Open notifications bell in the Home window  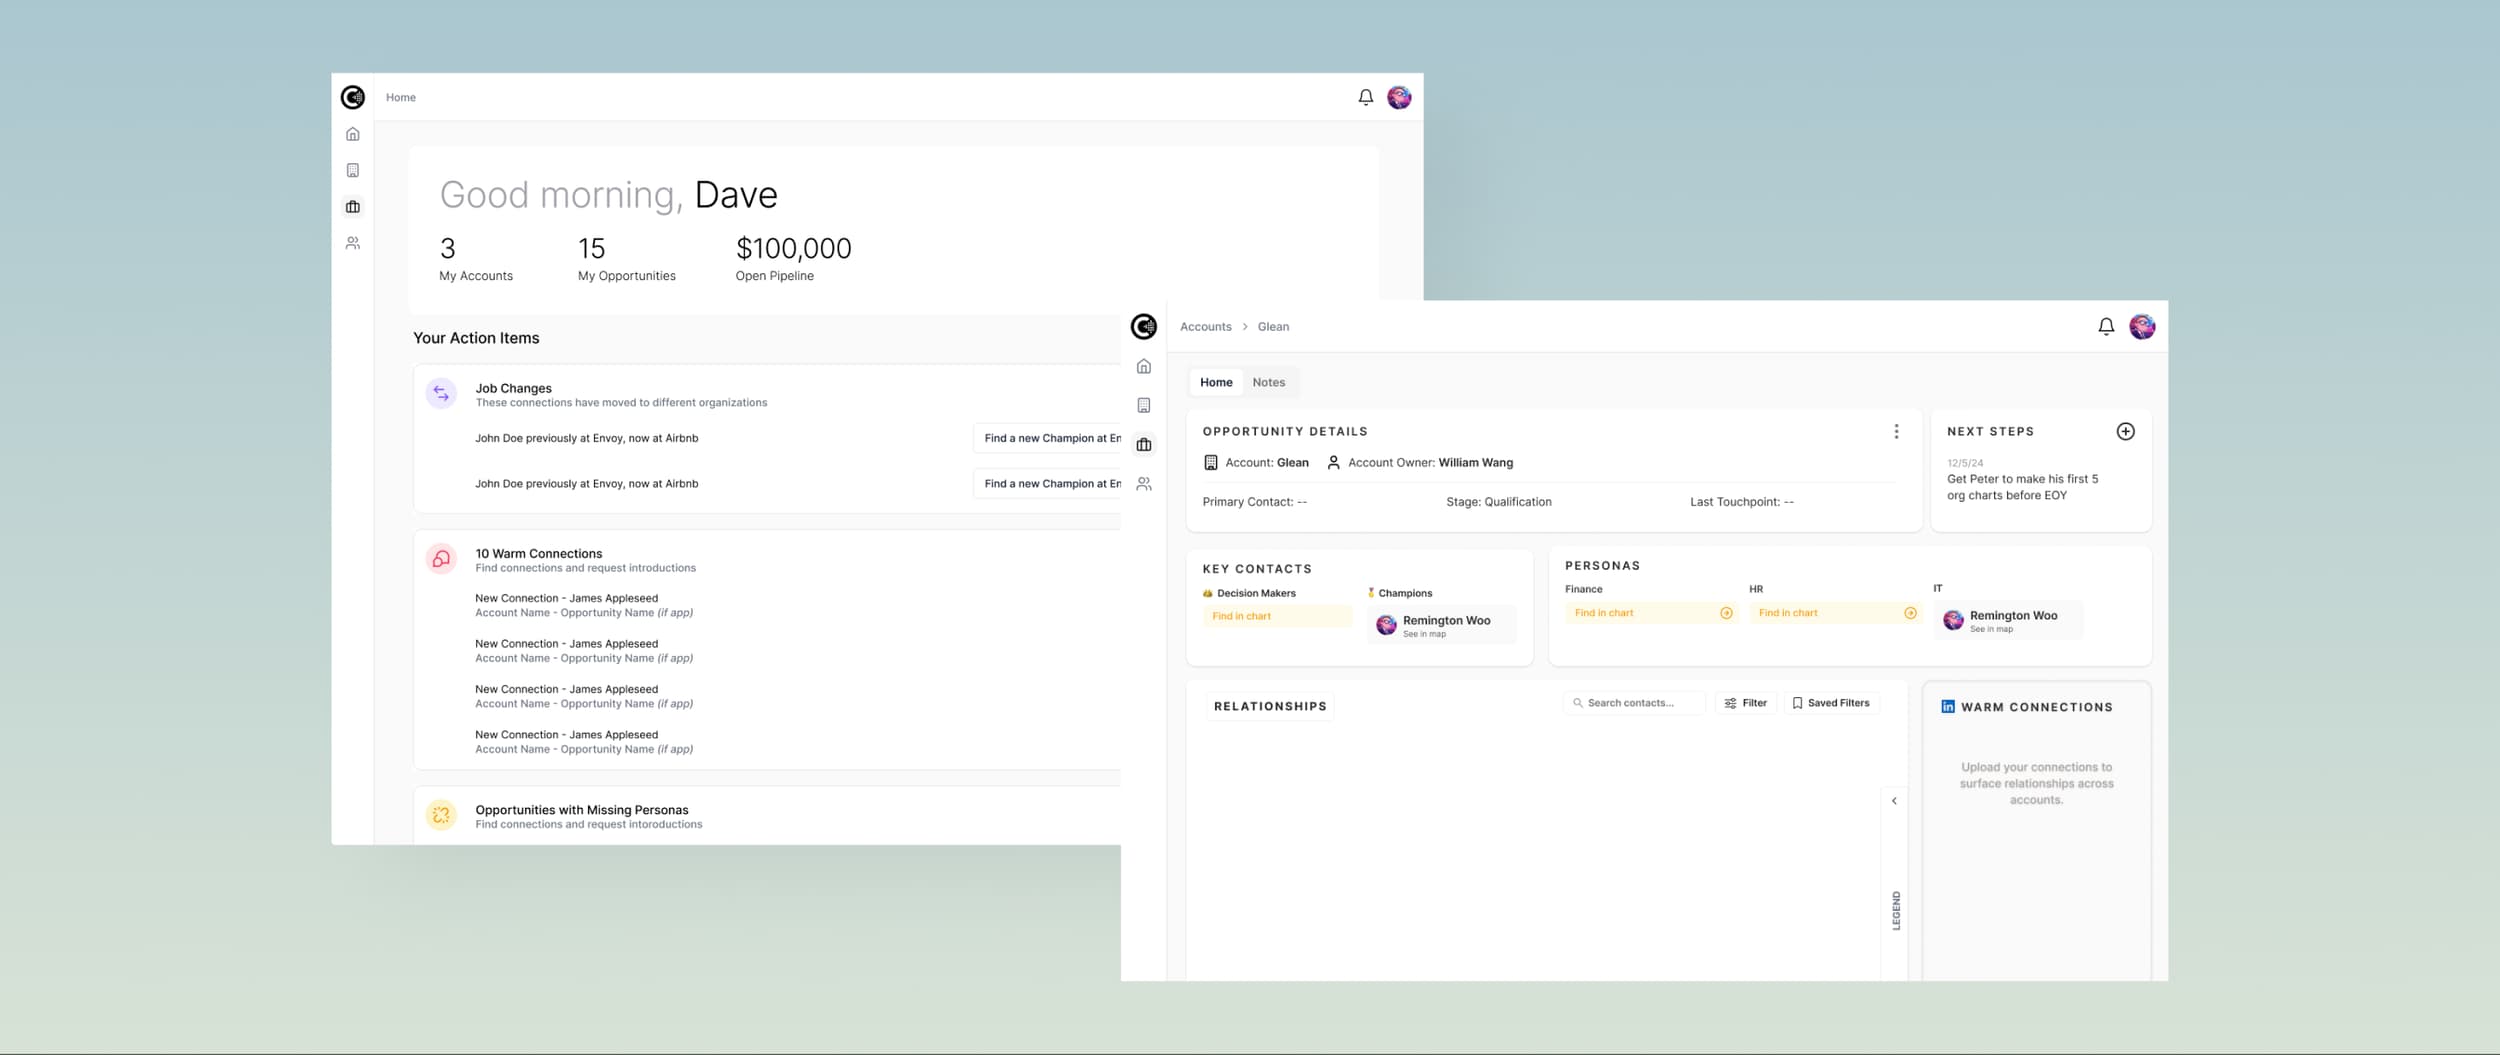tap(1365, 97)
